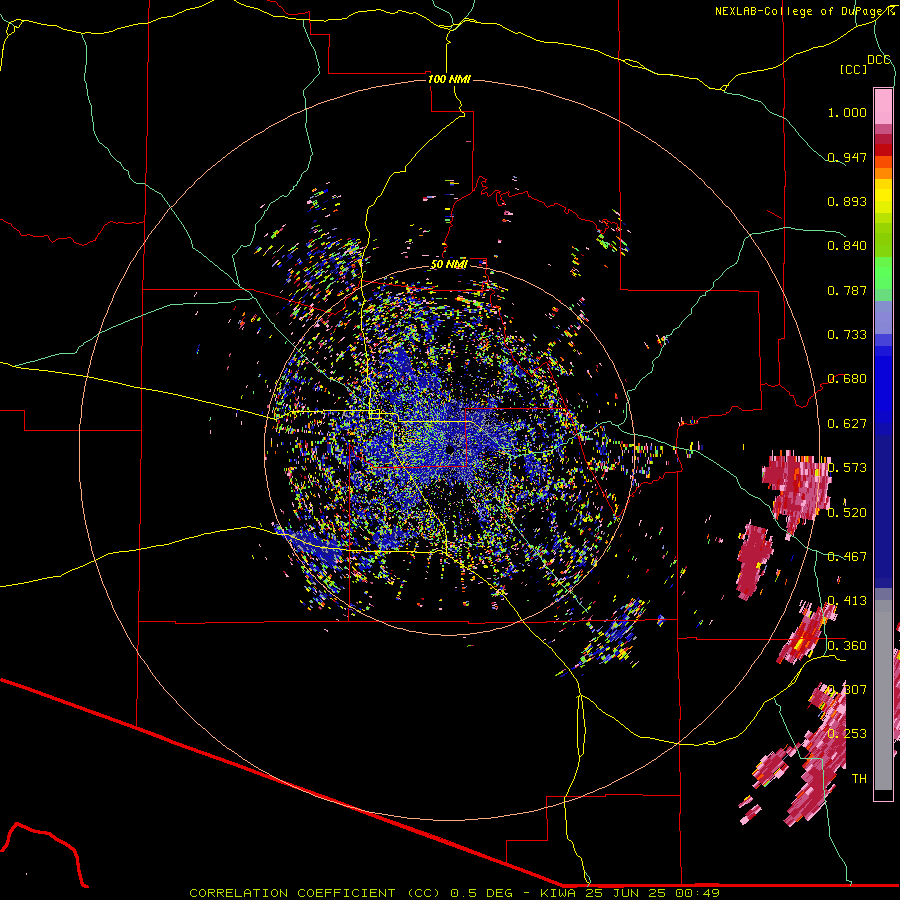Click the 100 NMI range ring label
Screen dimensions: 900x900
tap(449, 79)
